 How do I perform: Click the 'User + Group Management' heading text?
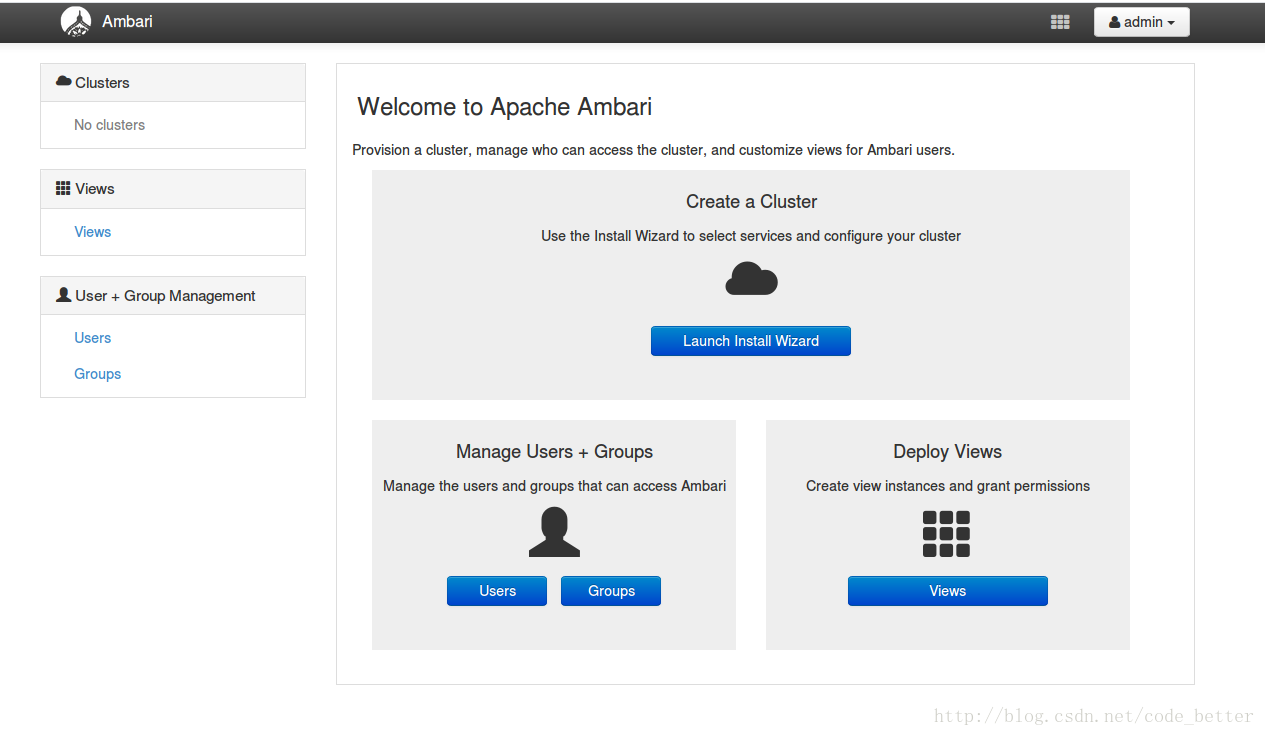coord(165,296)
